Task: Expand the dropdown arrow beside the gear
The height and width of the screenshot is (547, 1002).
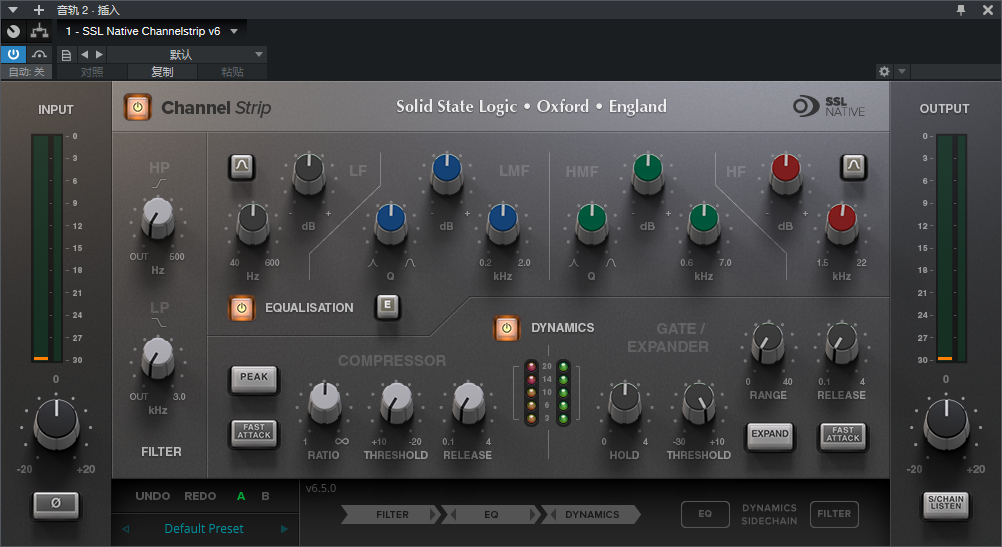Action: click(x=902, y=72)
